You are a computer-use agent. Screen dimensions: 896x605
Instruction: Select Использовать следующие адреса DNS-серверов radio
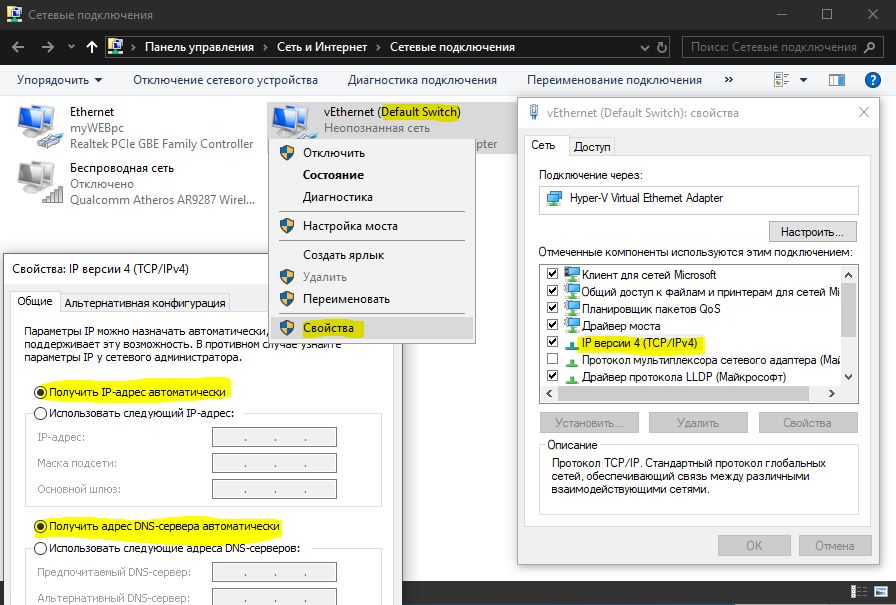(40, 548)
